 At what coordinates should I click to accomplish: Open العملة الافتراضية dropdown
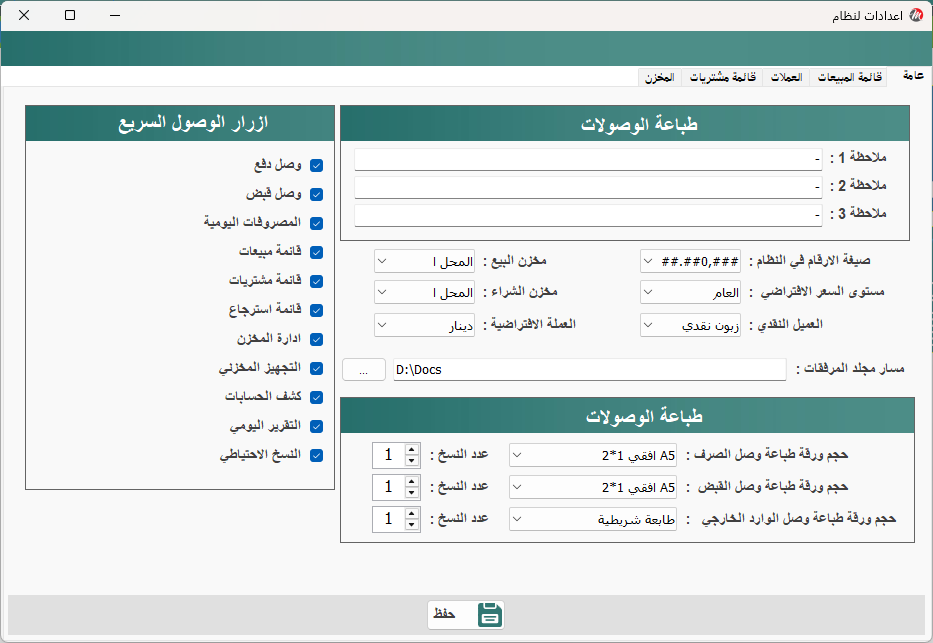424,325
